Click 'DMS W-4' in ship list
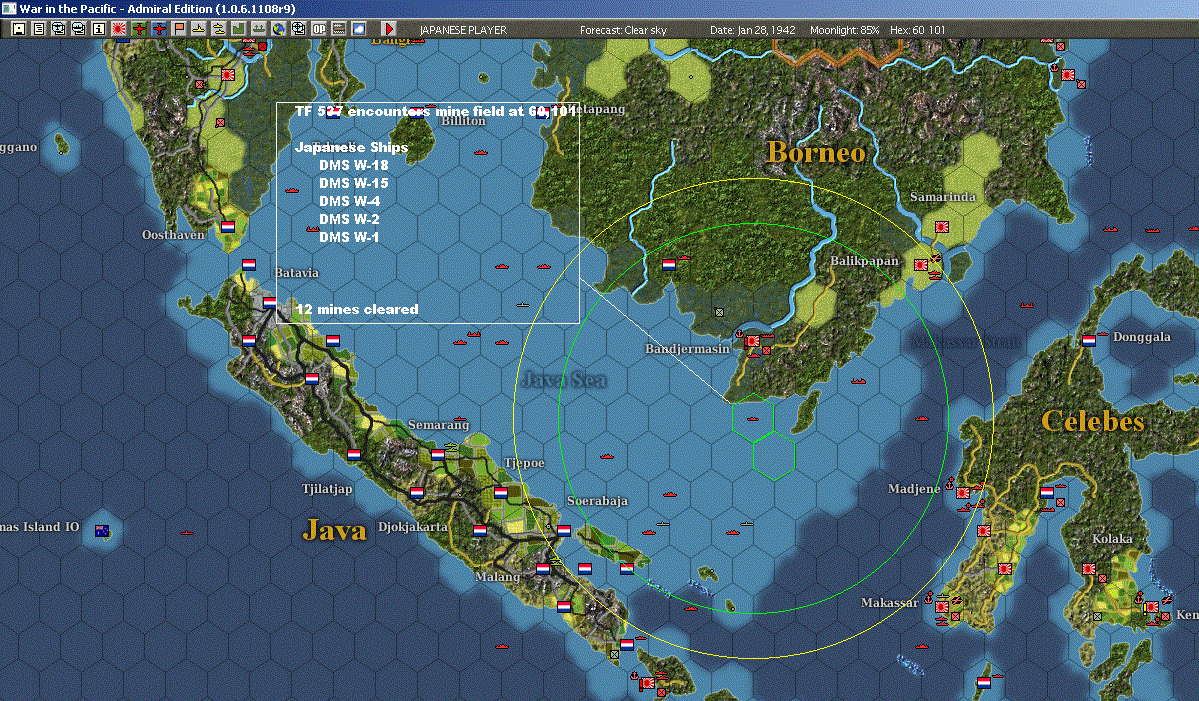The image size is (1199, 701). point(349,201)
